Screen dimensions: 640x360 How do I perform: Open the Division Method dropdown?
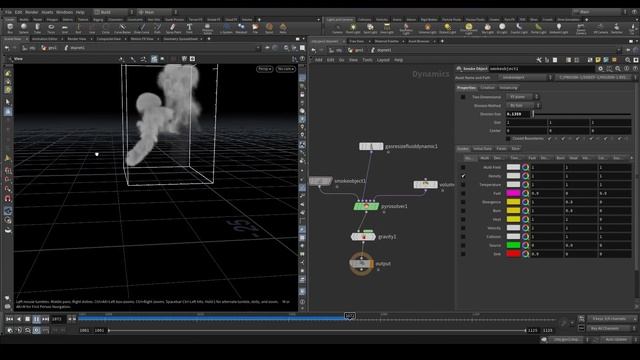click(523, 106)
